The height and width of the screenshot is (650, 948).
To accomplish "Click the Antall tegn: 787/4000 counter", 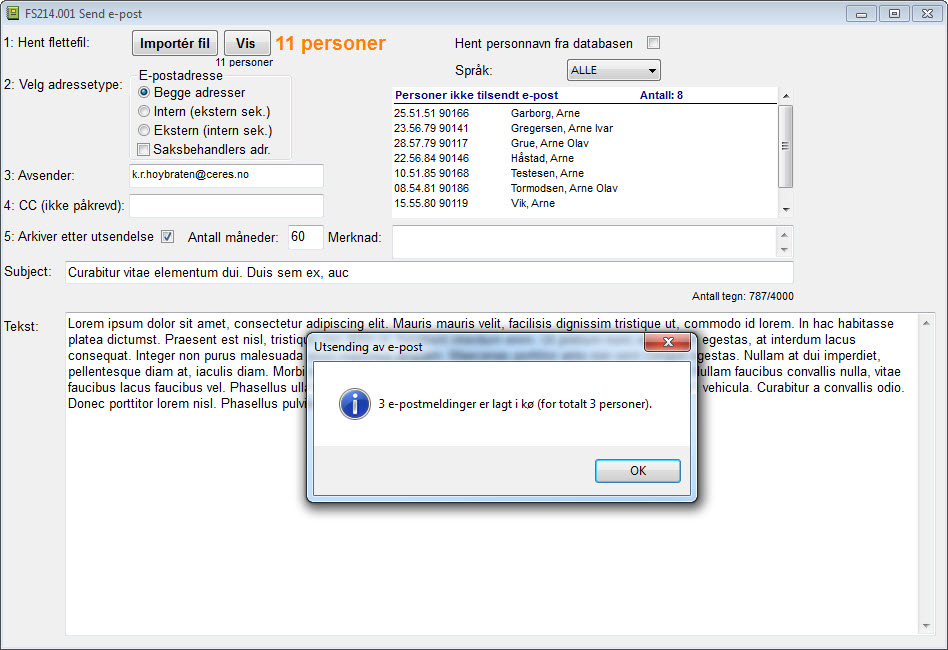I will click(x=742, y=296).
